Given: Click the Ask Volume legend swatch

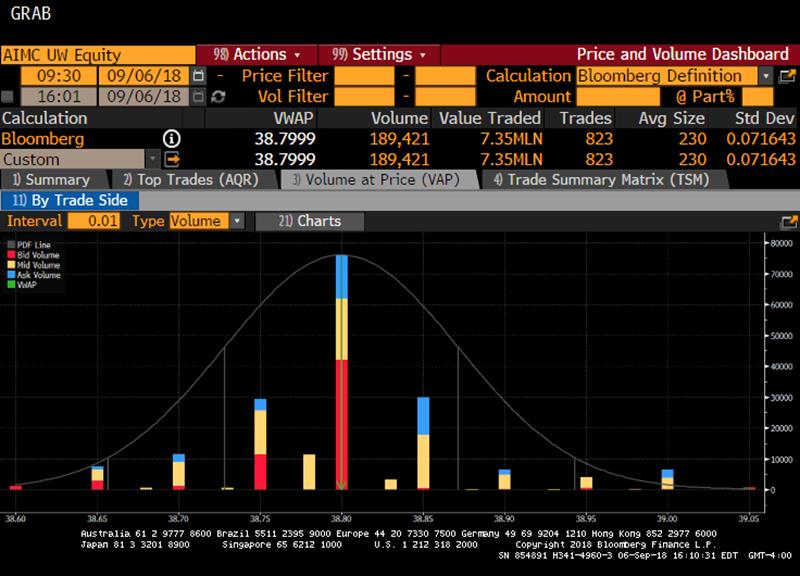Looking at the screenshot, I should (x=12, y=275).
